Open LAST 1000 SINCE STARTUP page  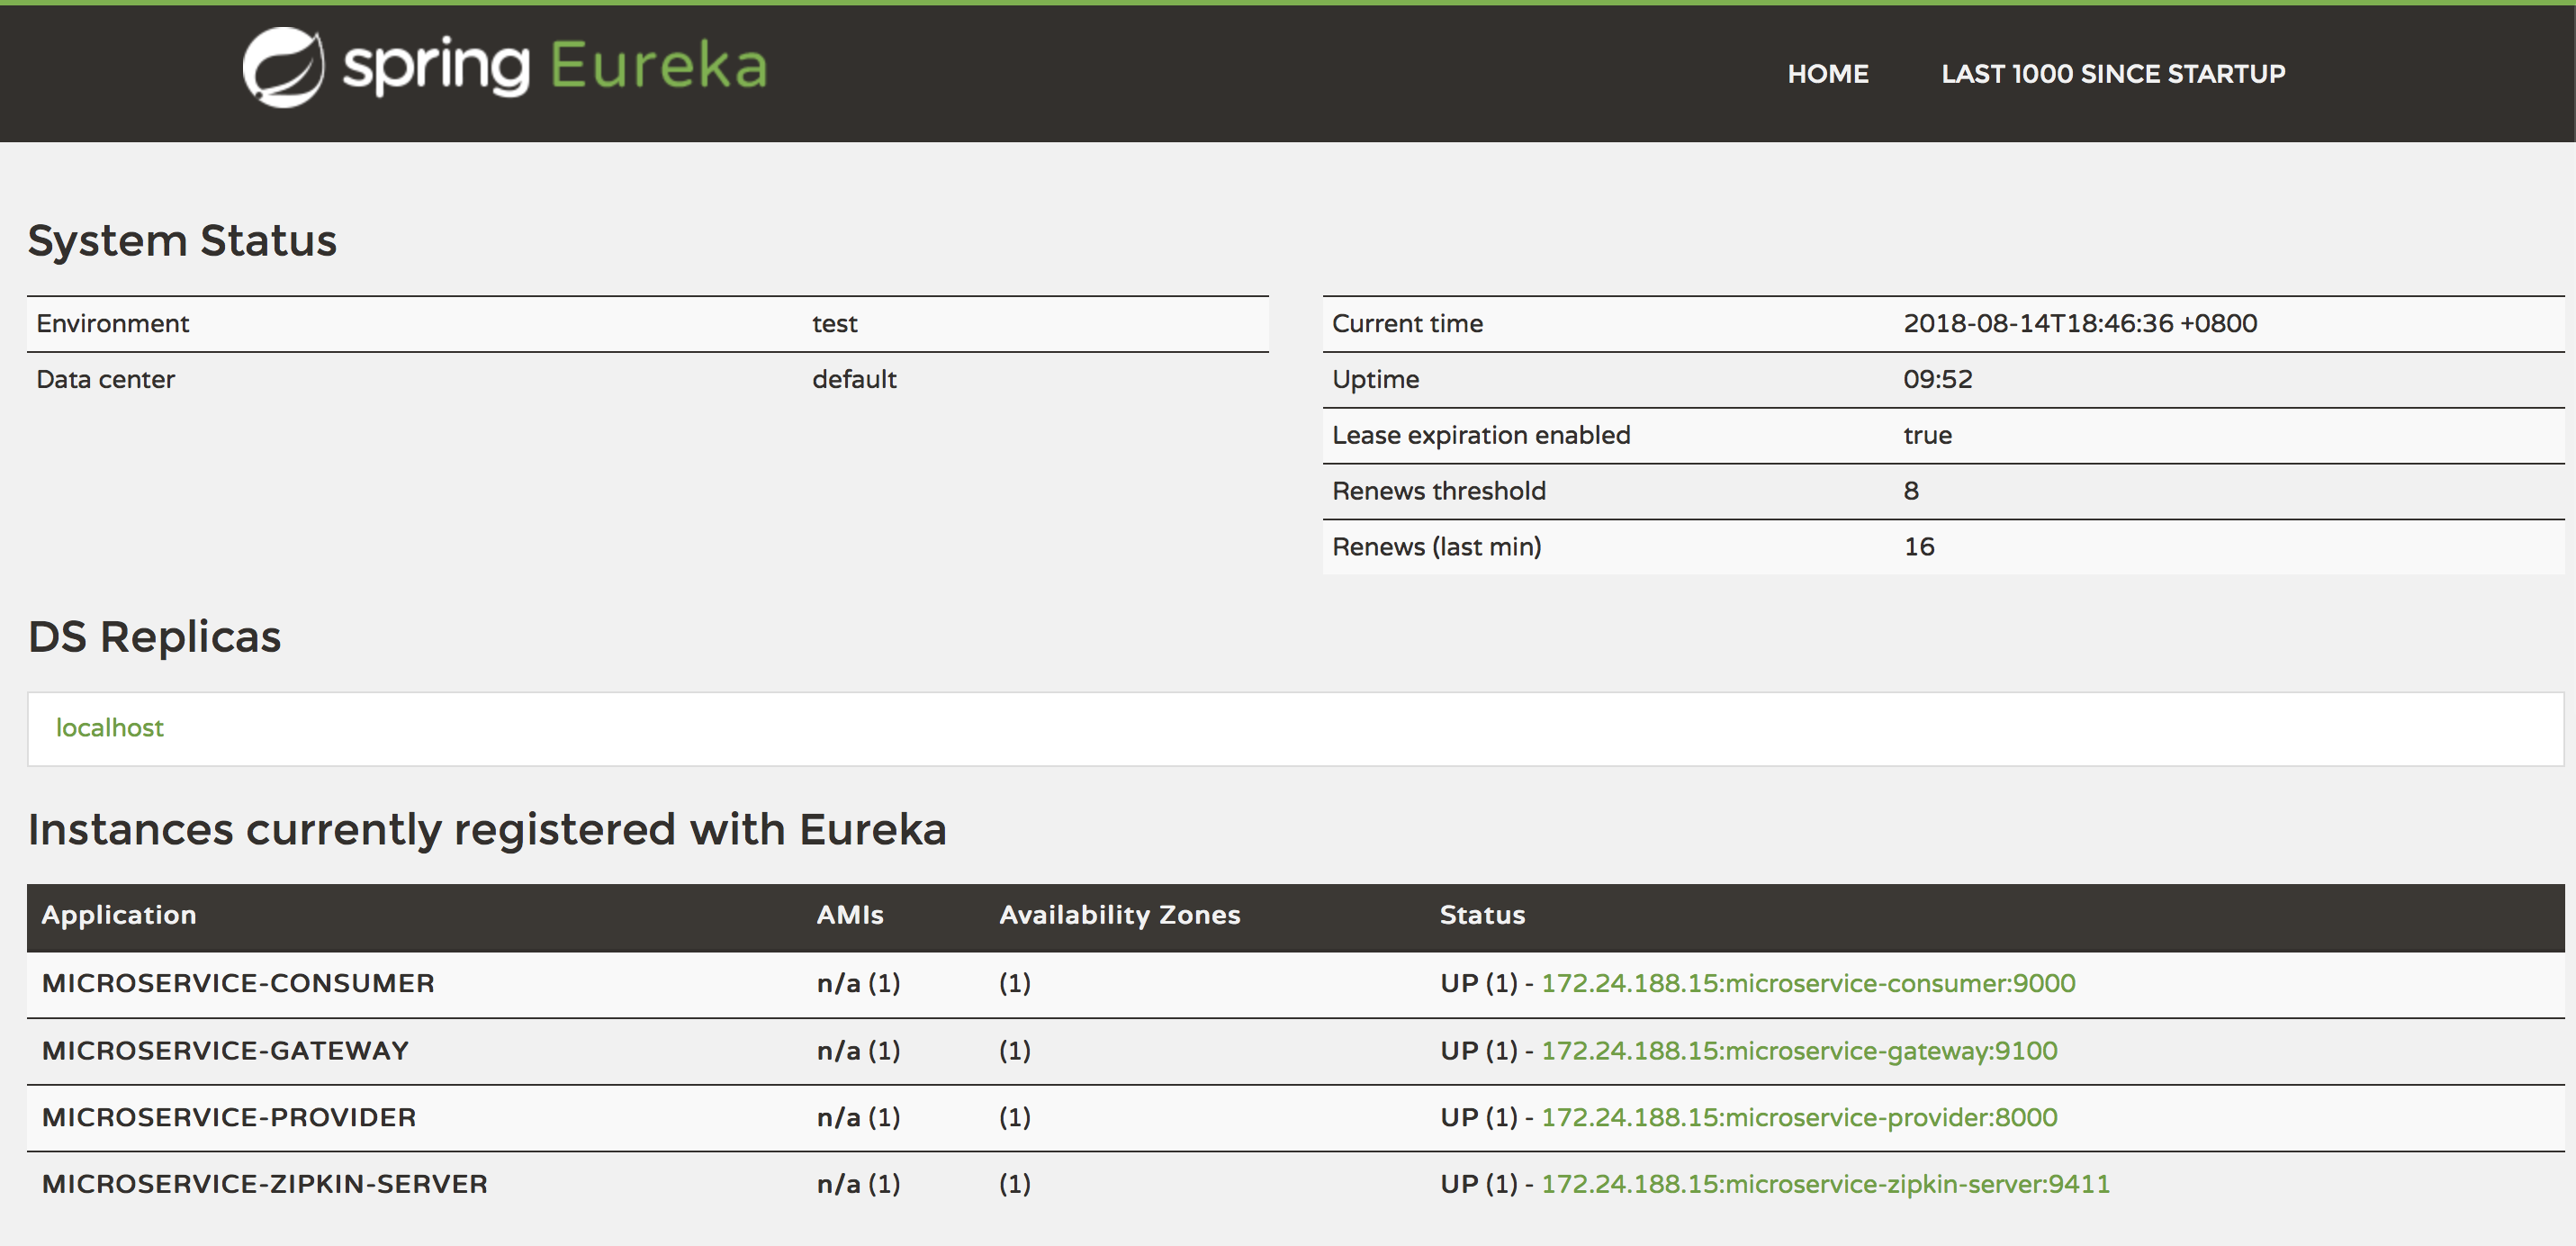click(2112, 74)
